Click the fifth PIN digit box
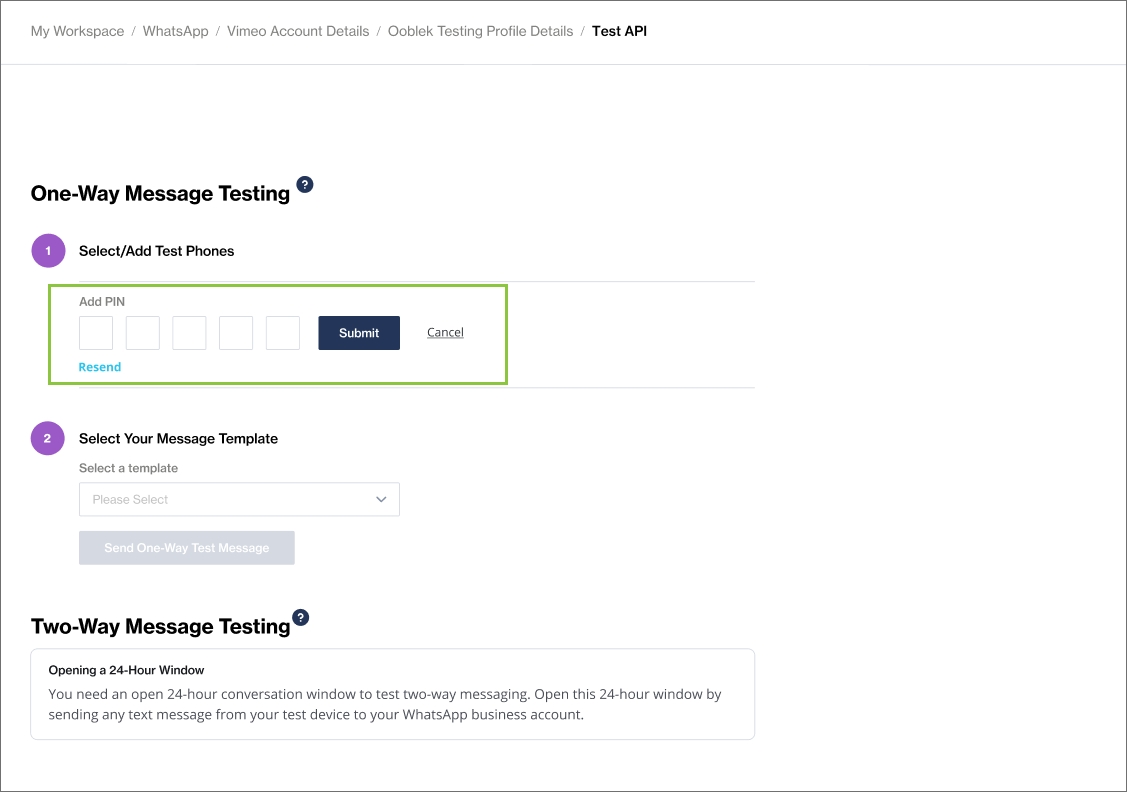This screenshot has width=1127, height=792. (x=283, y=333)
